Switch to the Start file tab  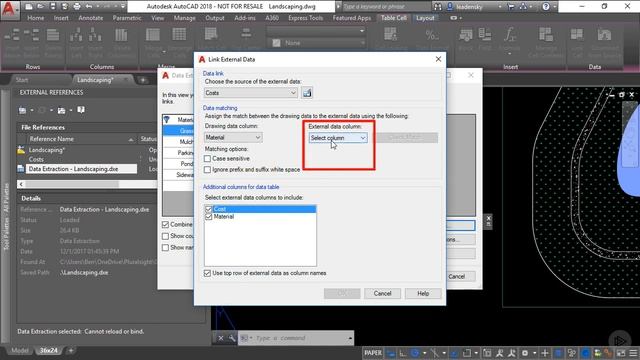(22, 80)
